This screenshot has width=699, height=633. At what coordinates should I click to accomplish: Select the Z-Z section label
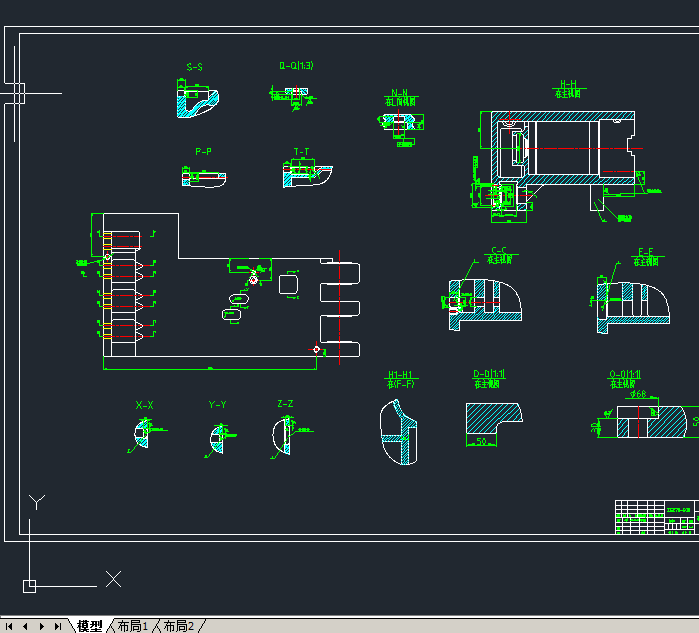click(x=285, y=404)
